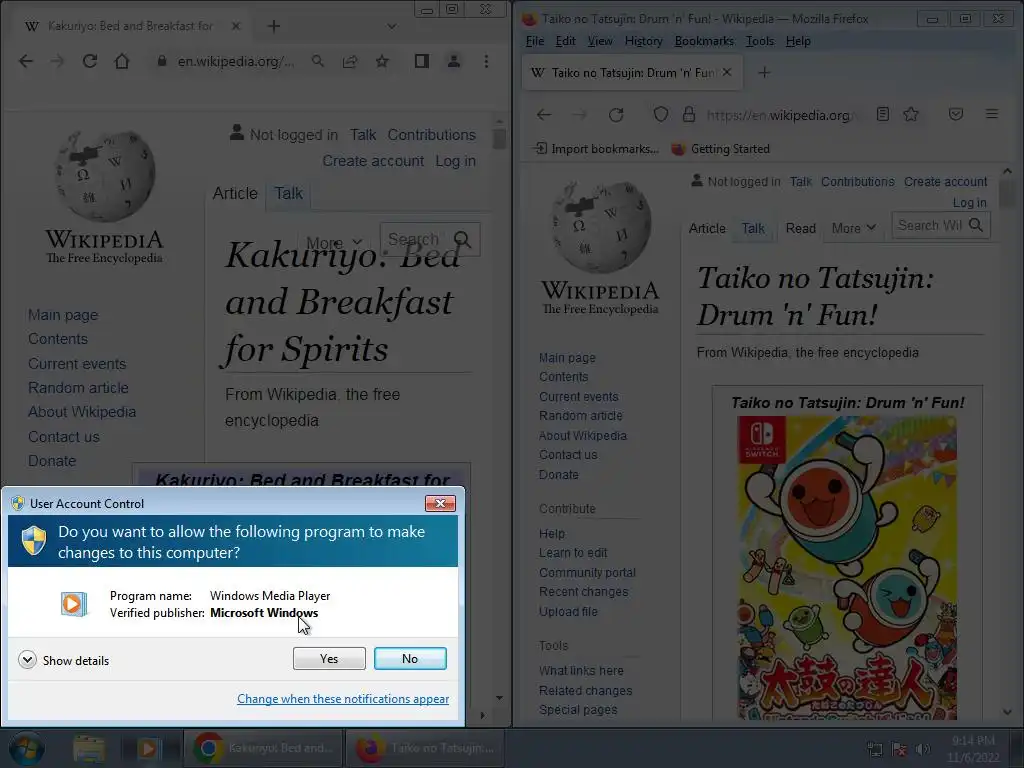The image size is (1024, 768).
Task: Click Chrome back arrow
Action: (x=26, y=61)
